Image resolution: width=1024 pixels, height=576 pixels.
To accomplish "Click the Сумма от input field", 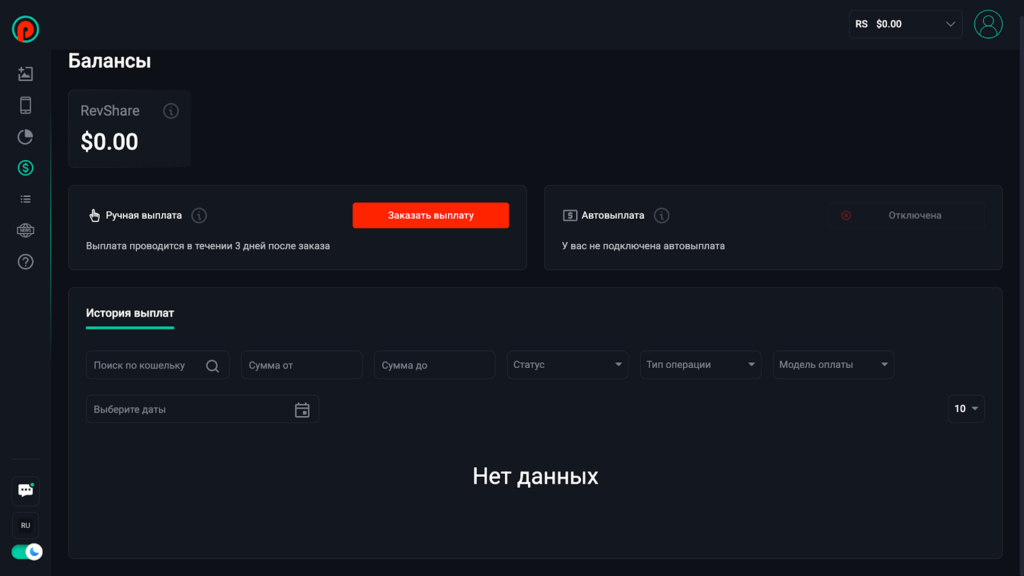I will pyautogui.click(x=302, y=365).
